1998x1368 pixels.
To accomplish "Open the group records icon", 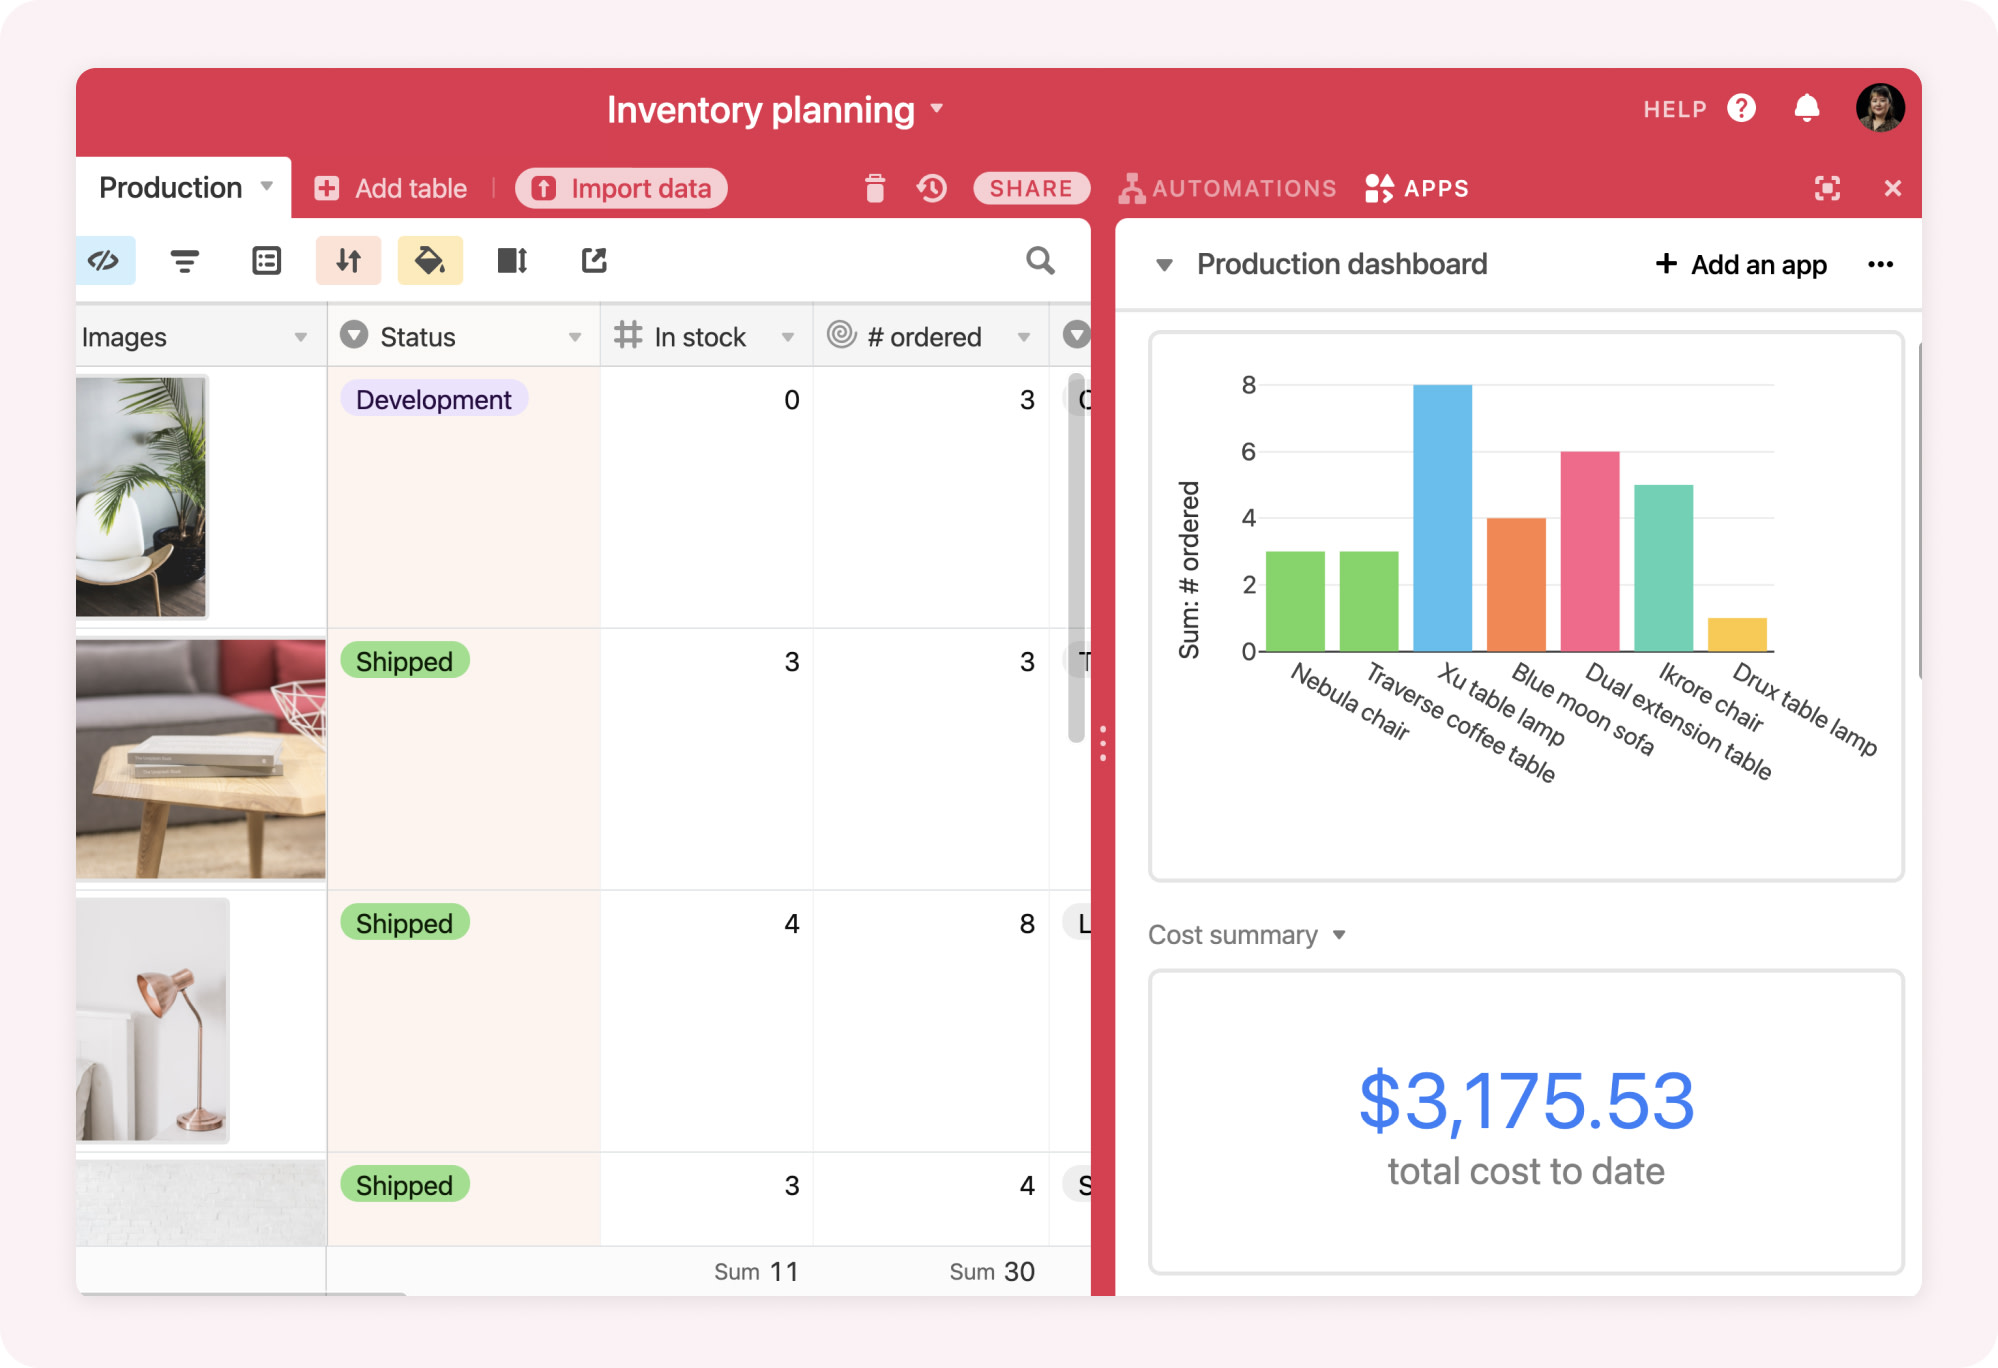I will pos(266,260).
